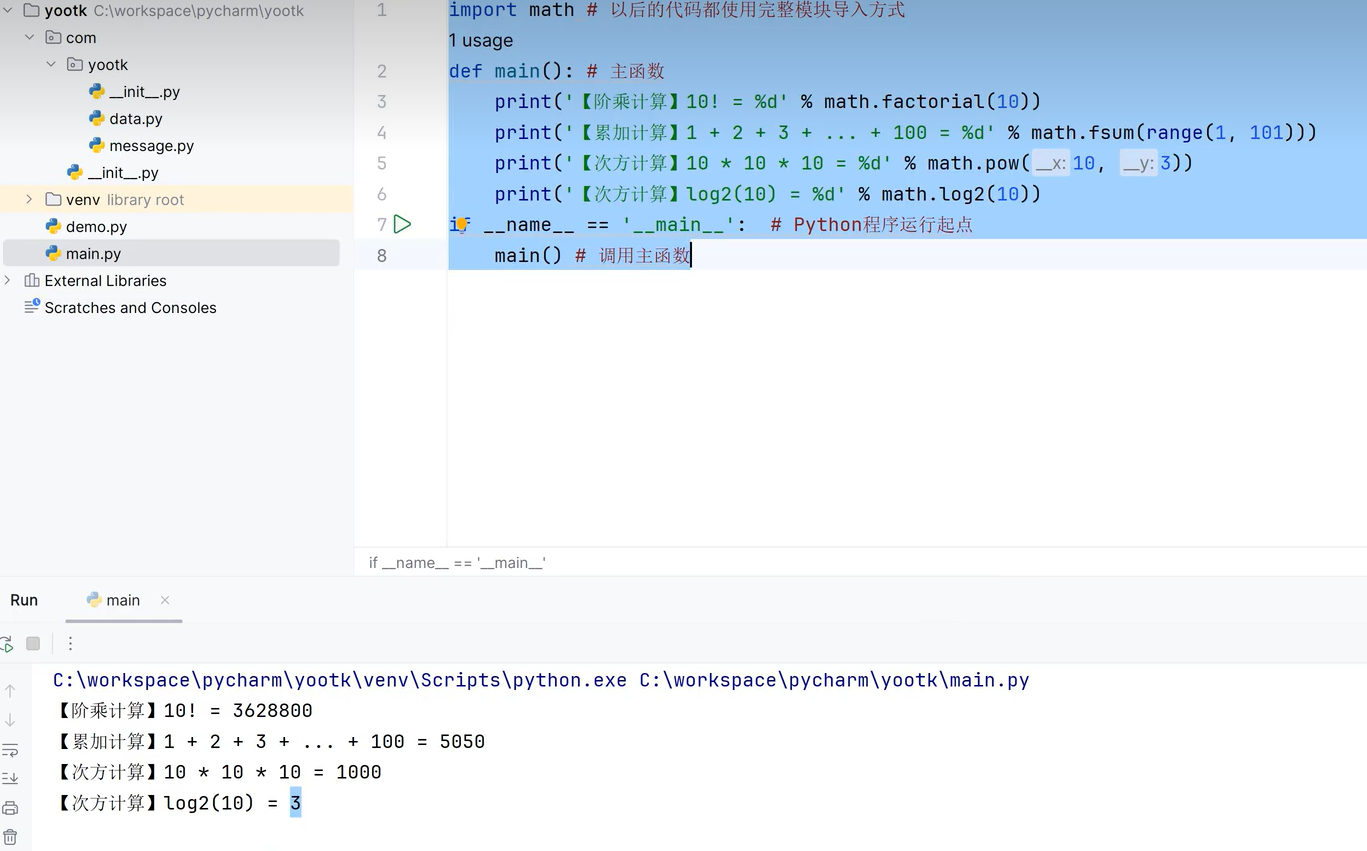
Task: Close the main run tab
Action: point(165,600)
